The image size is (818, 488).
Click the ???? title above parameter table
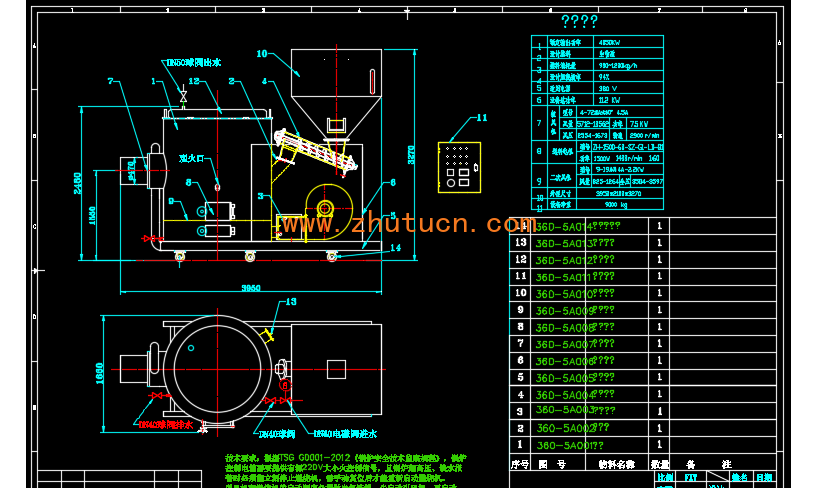[x=579, y=21]
